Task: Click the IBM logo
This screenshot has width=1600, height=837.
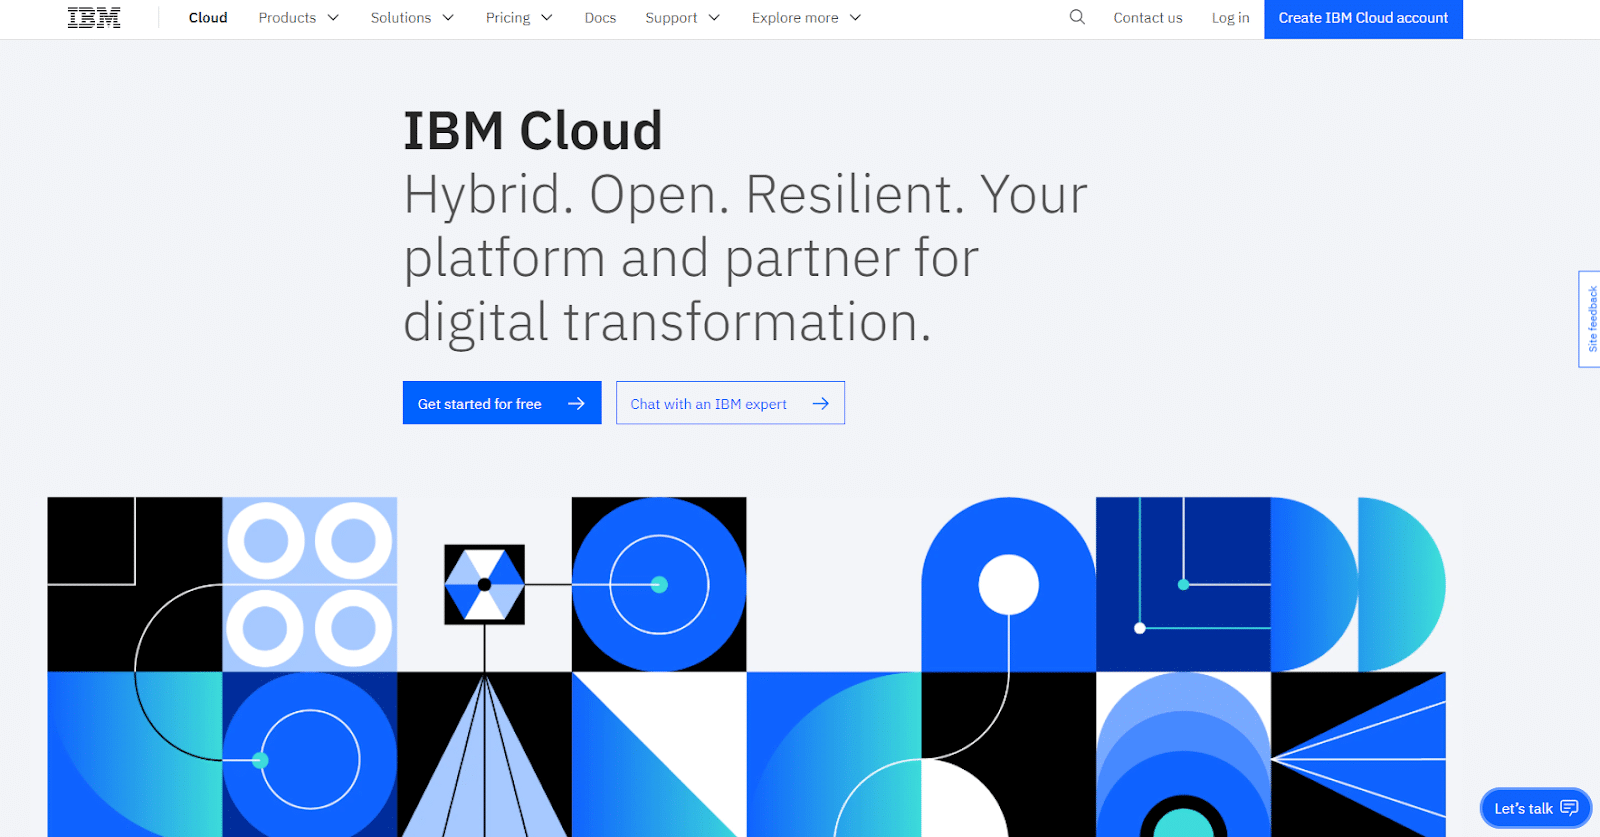Action: click(x=94, y=18)
